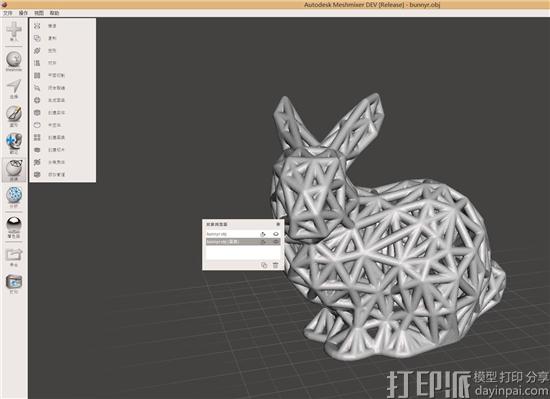The image size is (550, 399).
Task: Select the first bunnyr.obj object row
Action: tap(243, 234)
